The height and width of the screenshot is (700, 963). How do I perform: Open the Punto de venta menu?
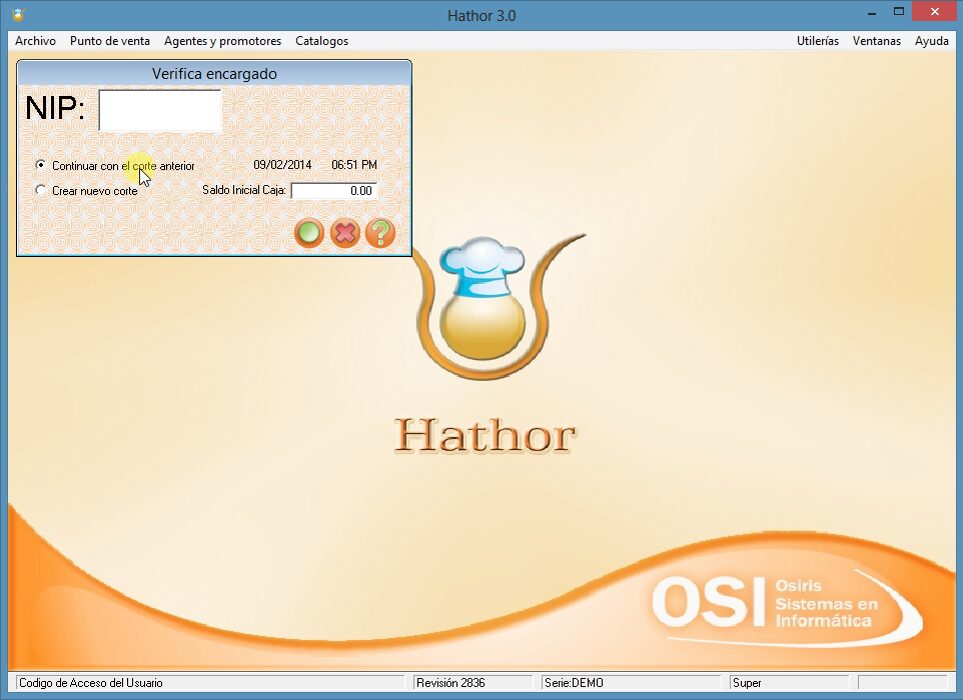coord(110,41)
